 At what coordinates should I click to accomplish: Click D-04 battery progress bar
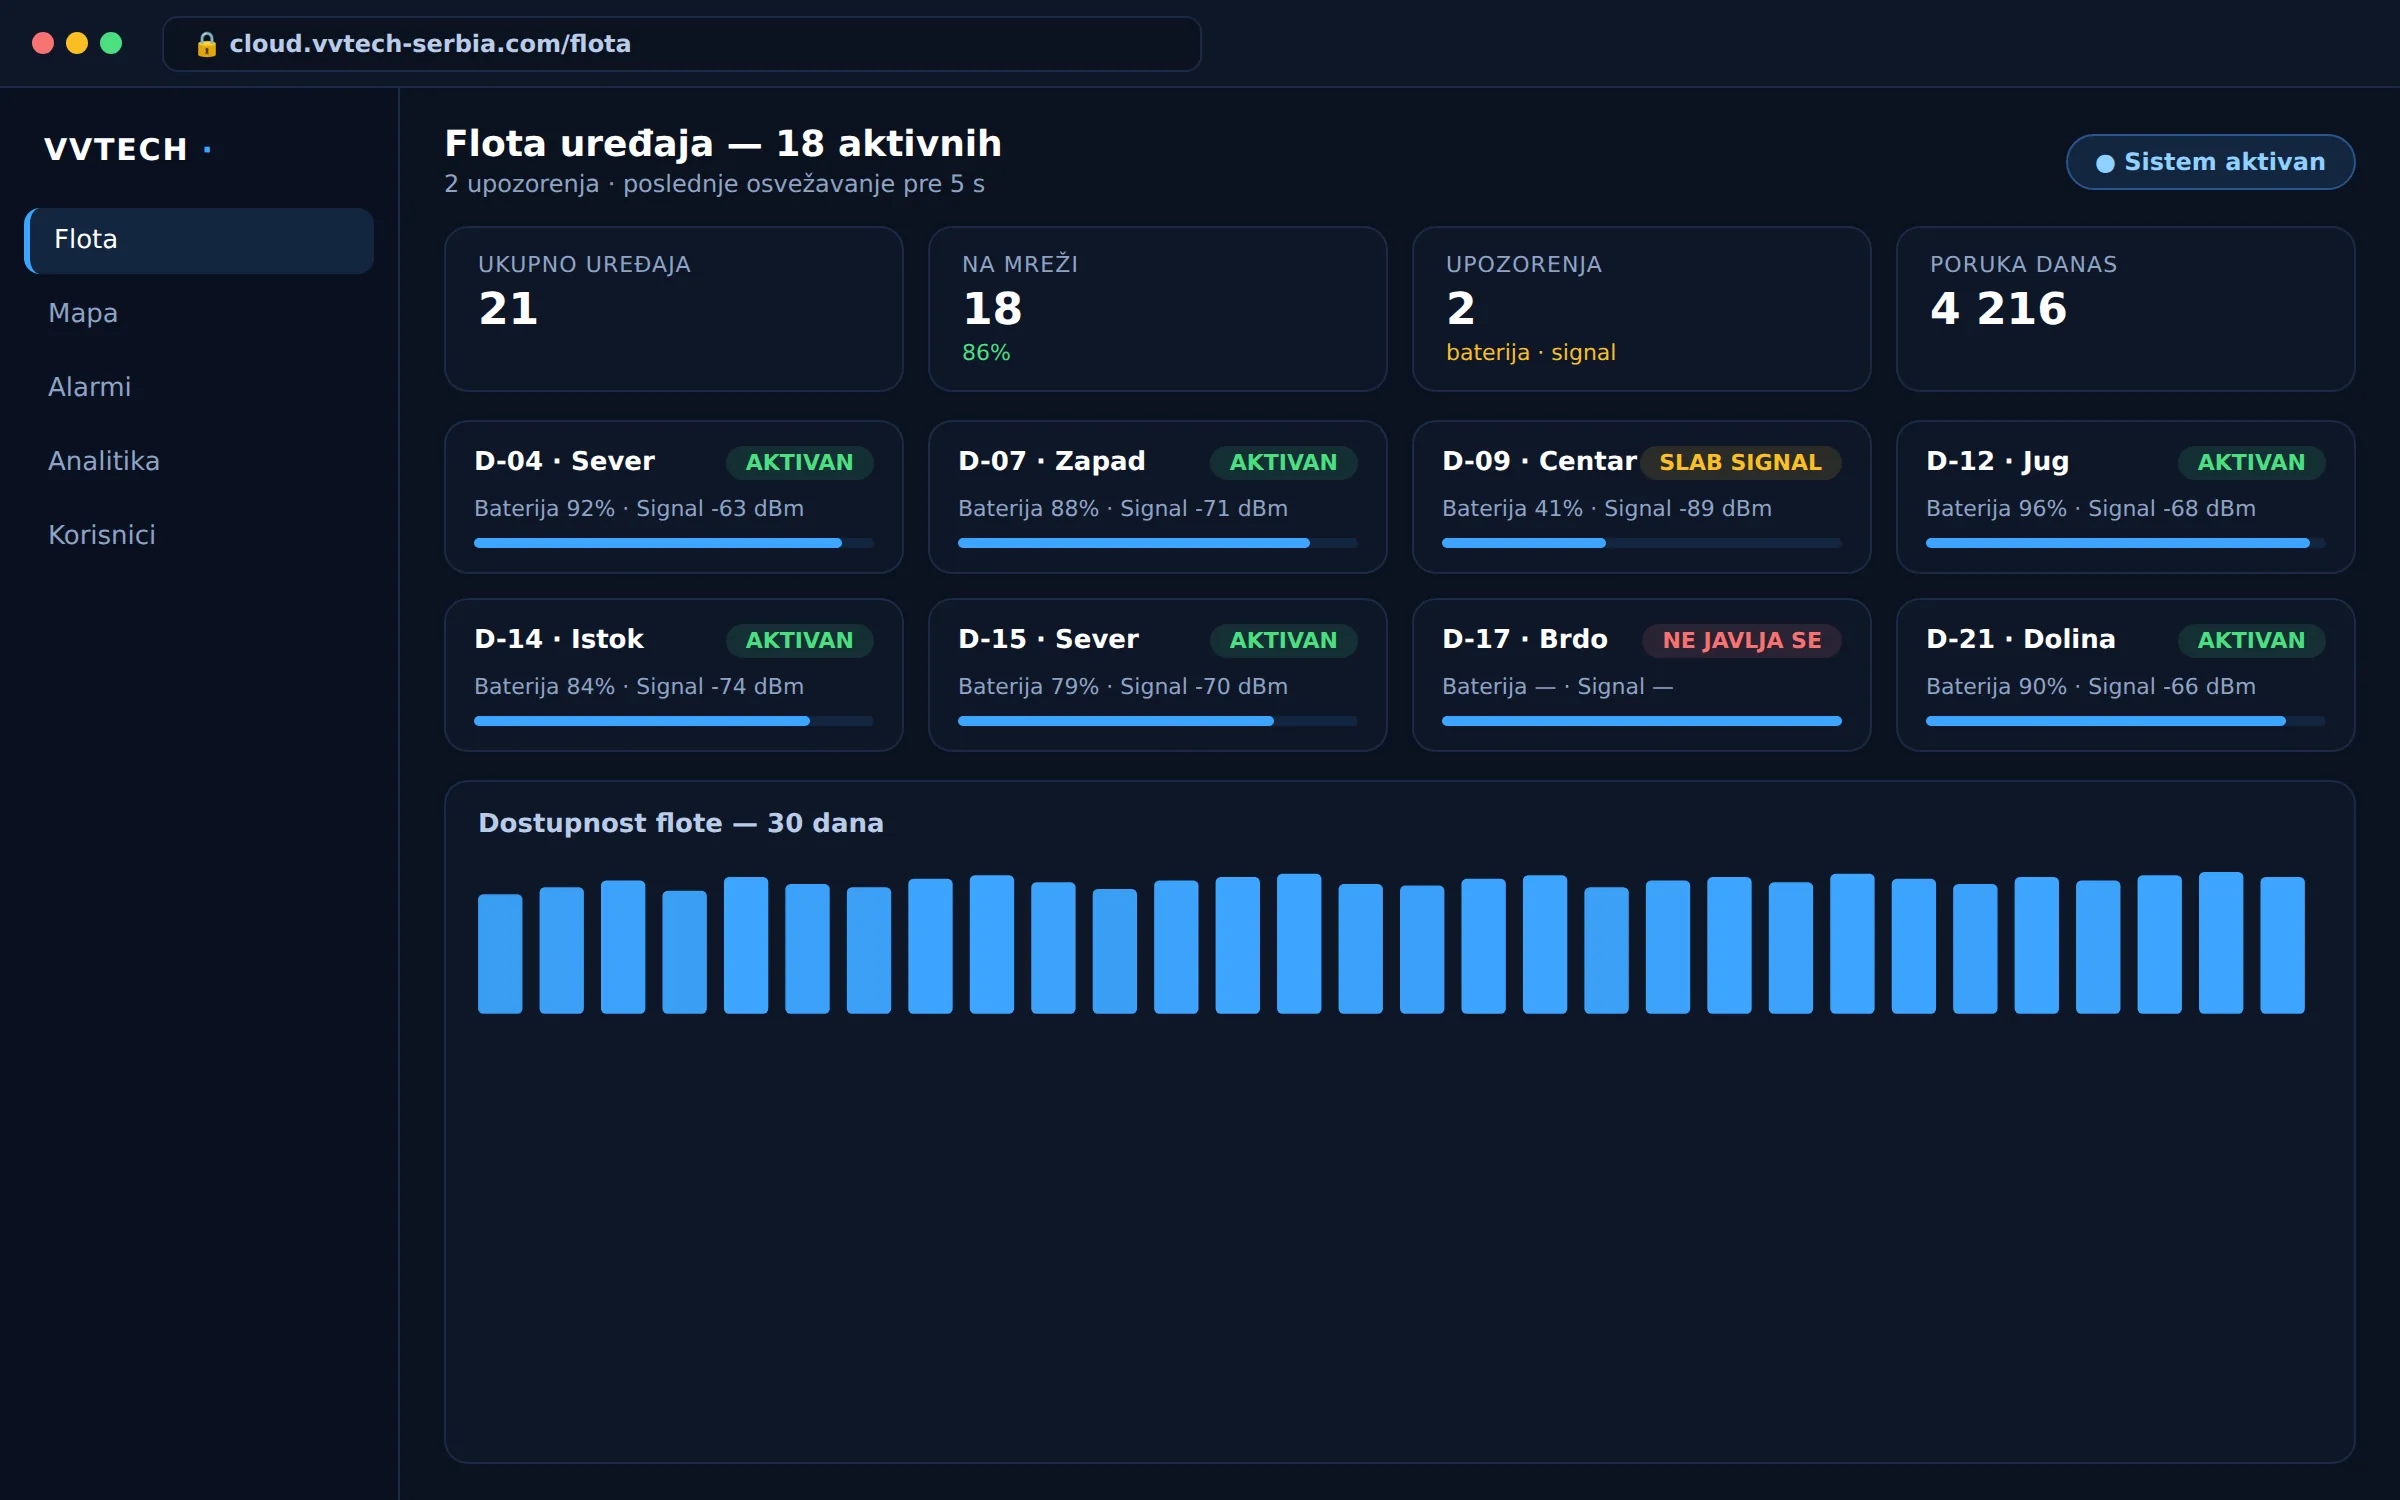point(674,543)
